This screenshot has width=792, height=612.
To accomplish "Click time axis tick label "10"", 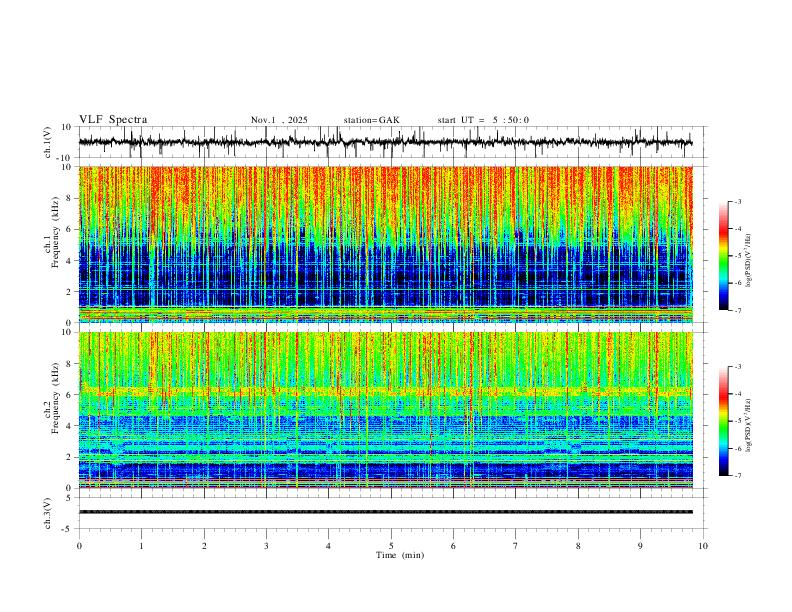I will tap(703, 546).
